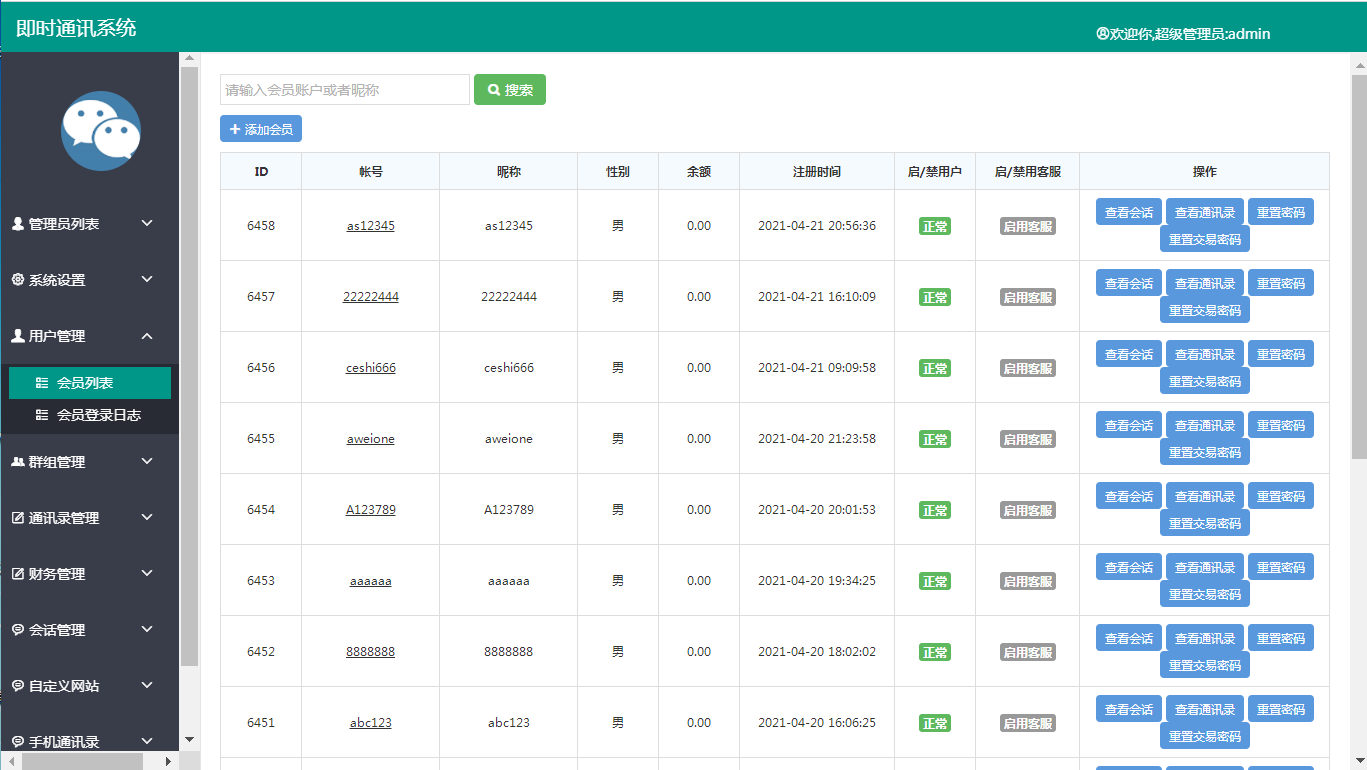The image size is (1367, 770).
Task: Click the admin user icon in header
Action: coord(1102,33)
